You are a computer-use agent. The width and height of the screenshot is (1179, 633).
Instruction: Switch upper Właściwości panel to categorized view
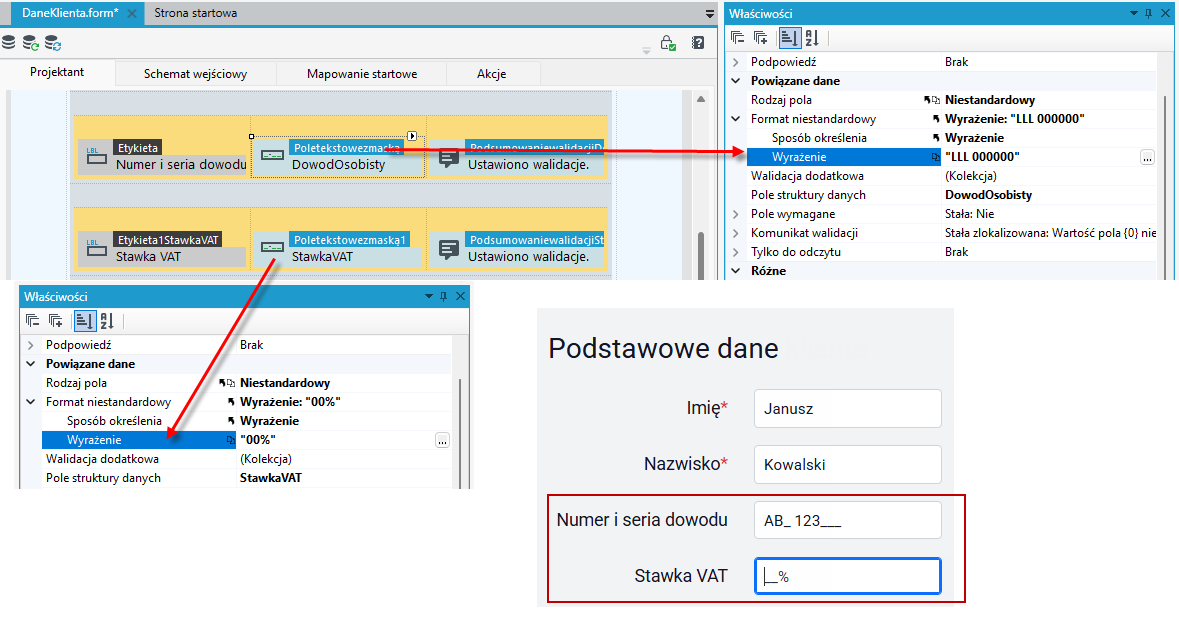coord(789,38)
